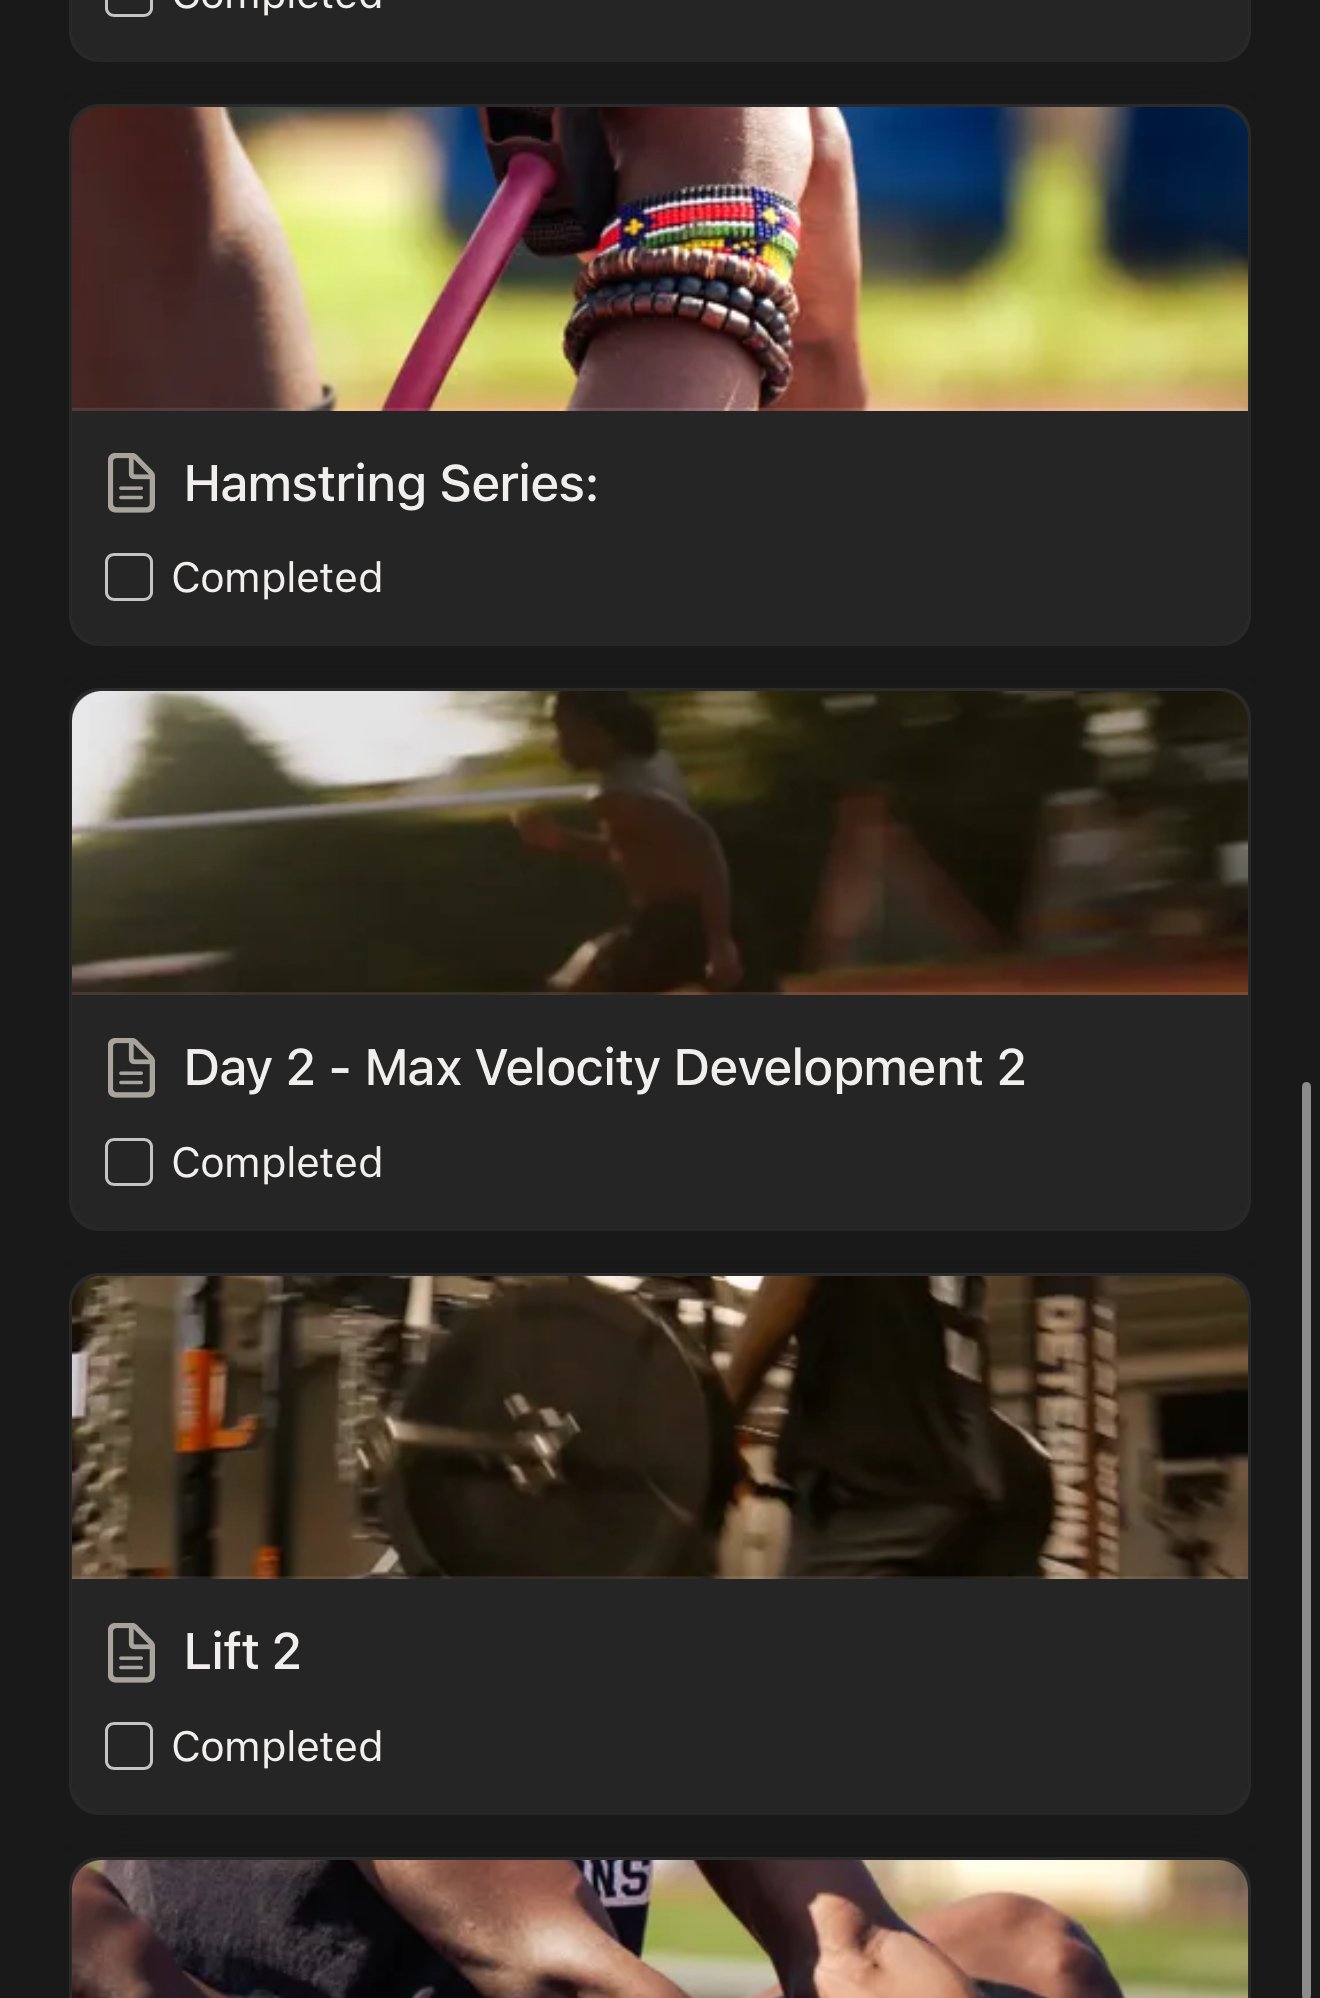Select the beaded bracelet cover image

(660, 259)
